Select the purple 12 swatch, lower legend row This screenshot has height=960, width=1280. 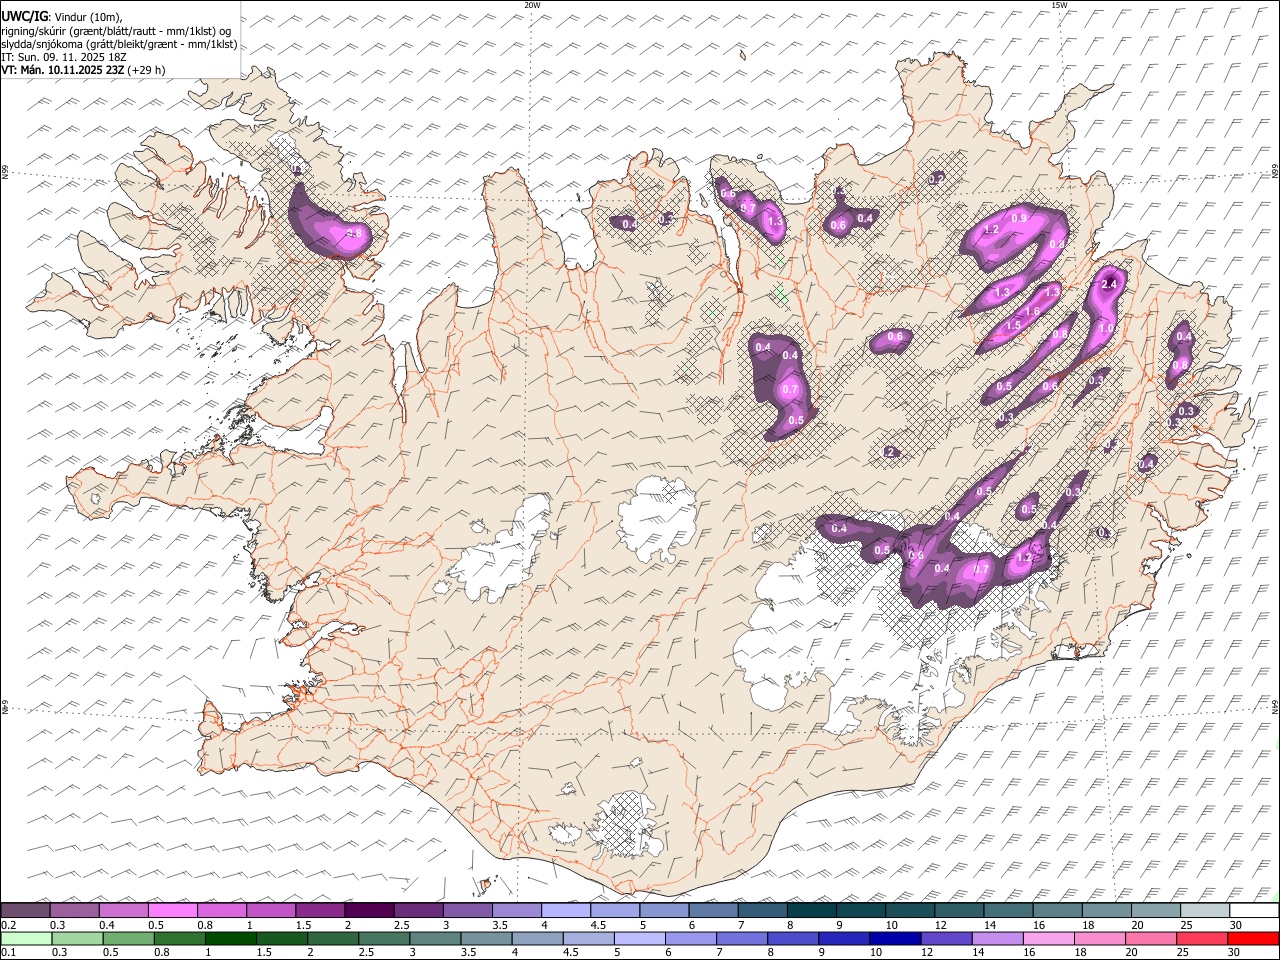[x=946, y=939]
